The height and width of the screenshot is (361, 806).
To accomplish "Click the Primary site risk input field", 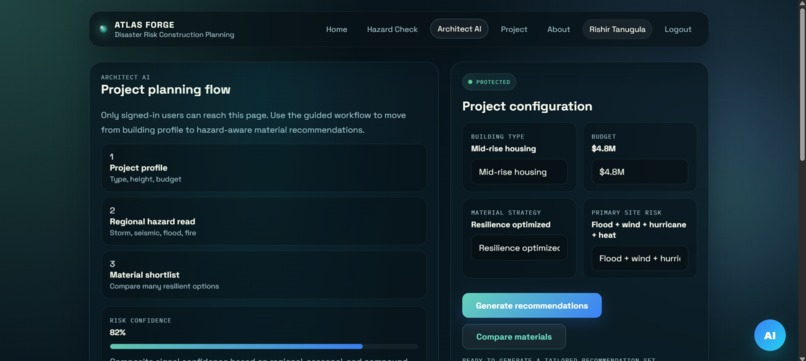I will click(x=639, y=258).
